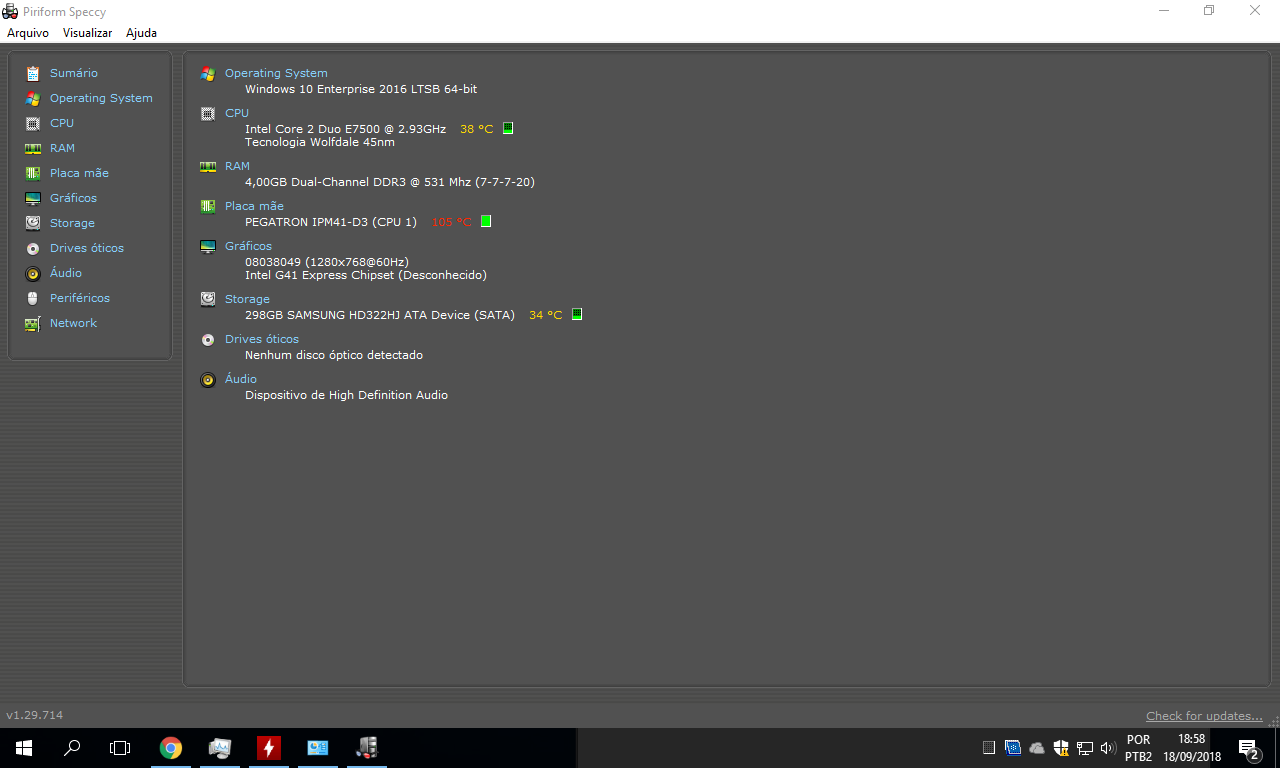Open the Storage summary heading
The height and width of the screenshot is (768, 1280).
coord(247,299)
